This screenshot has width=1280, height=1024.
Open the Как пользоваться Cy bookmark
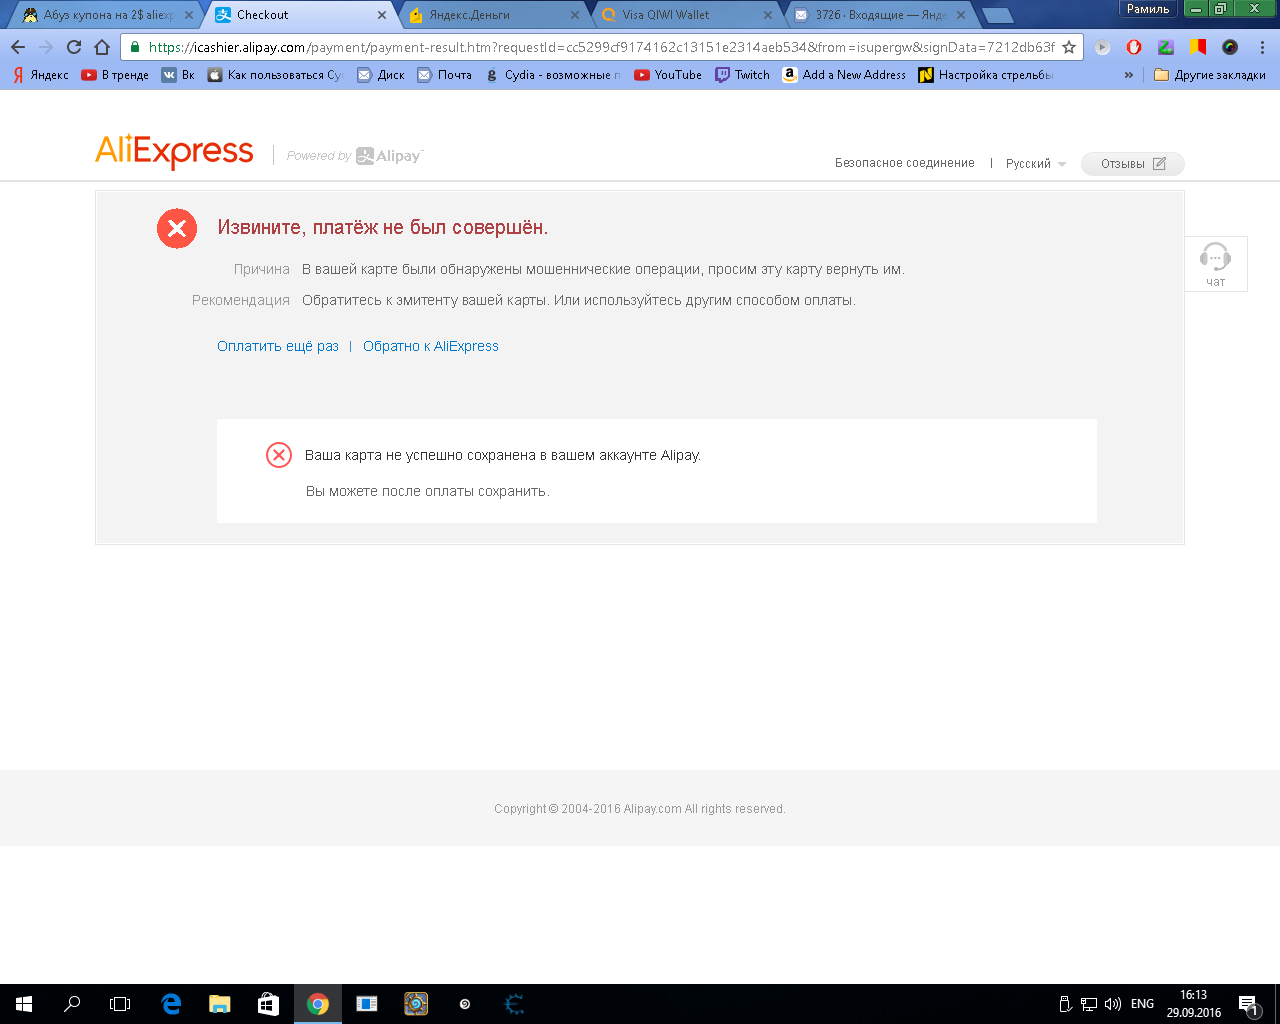tap(276, 75)
